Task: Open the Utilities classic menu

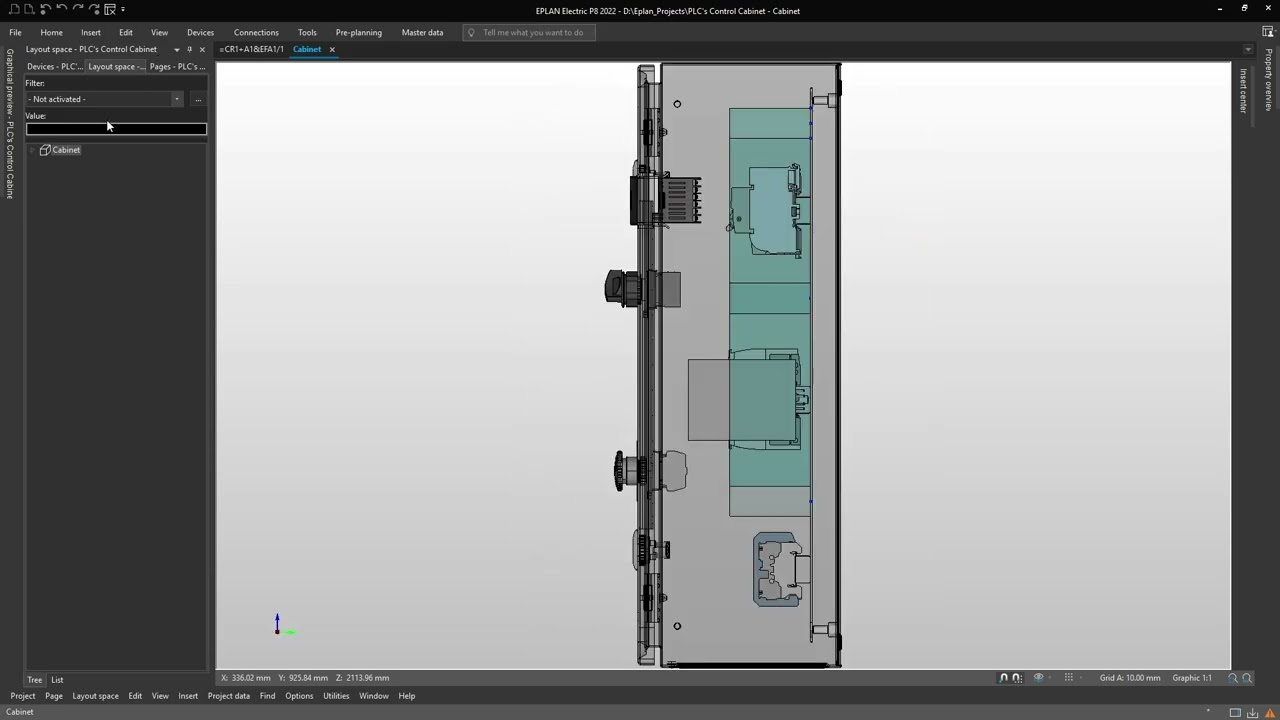Action: (336, 696)
